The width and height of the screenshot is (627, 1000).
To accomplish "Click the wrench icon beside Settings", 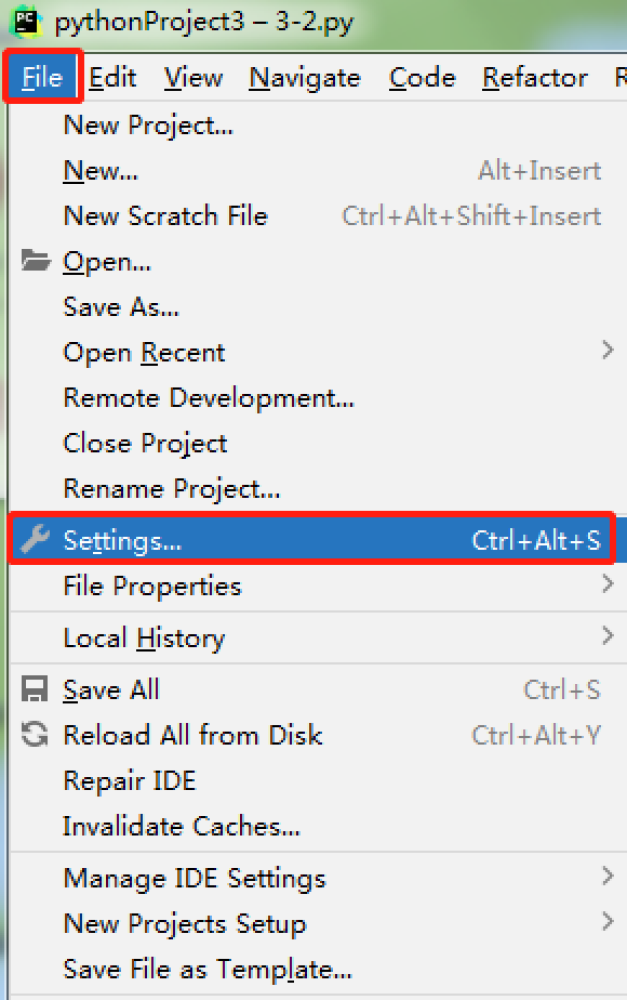I will point(36,541).
